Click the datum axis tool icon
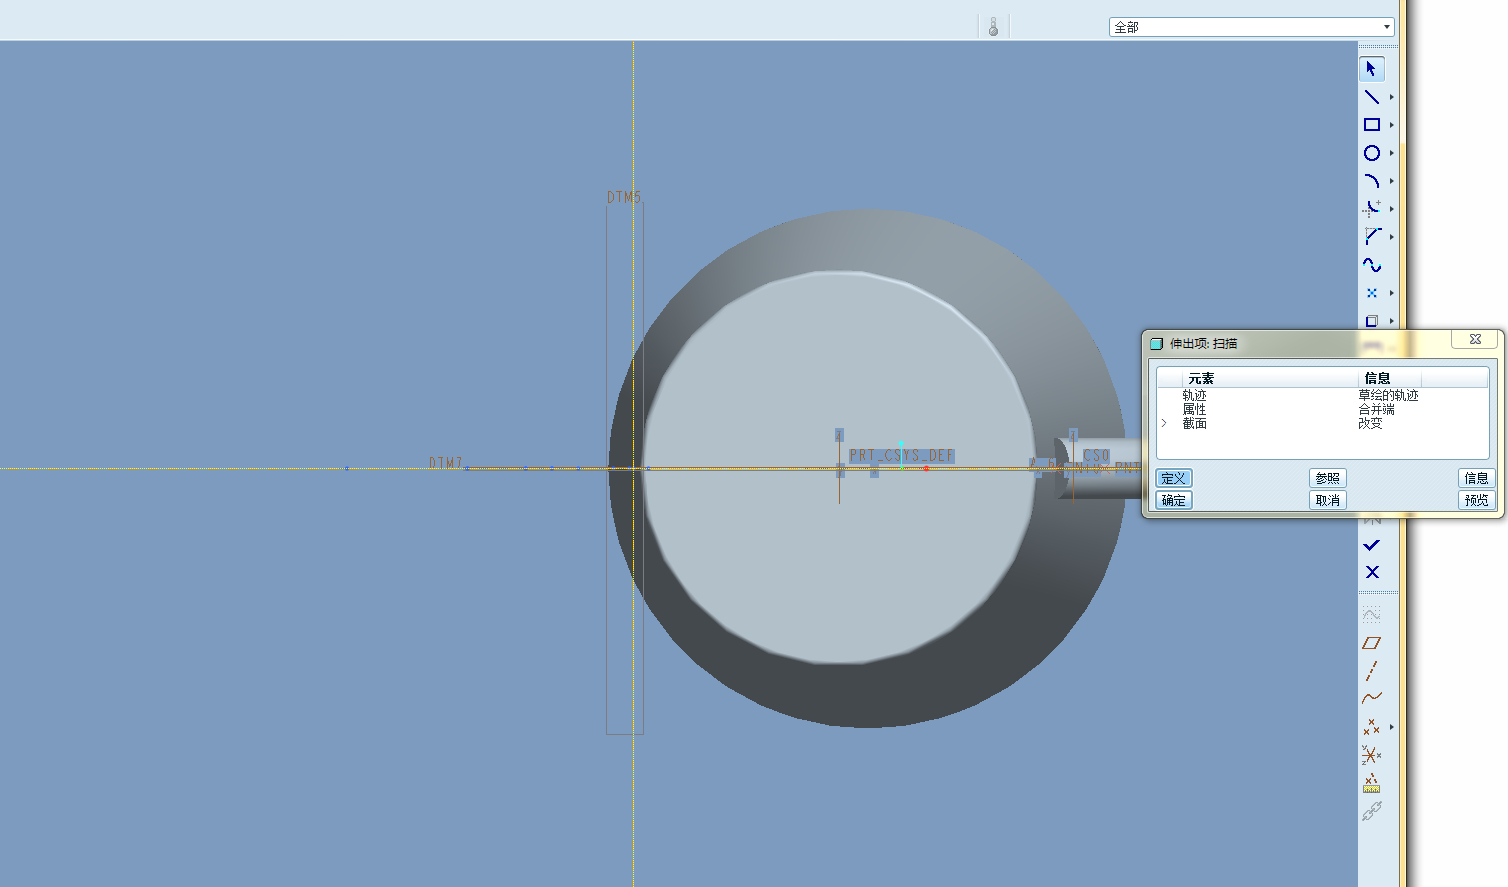Viewport: 1508px width, 887px height. [1371, 671]
